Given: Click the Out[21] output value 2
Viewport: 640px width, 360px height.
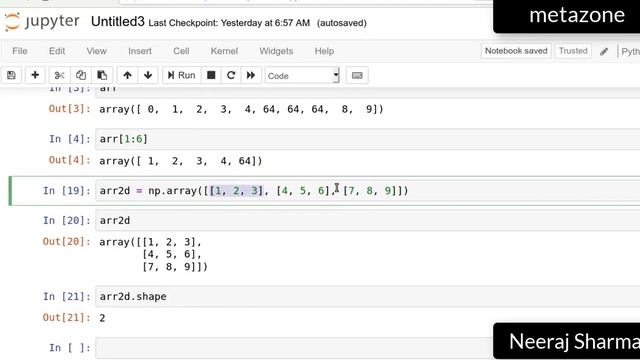Looking at the screenshot, I should (x=102, y=318).
